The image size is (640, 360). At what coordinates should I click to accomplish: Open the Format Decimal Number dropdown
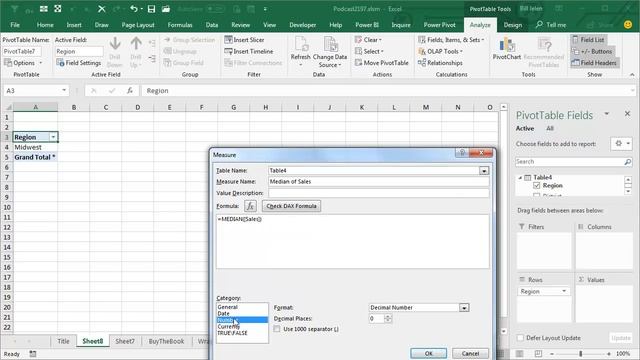[x=464, y=308]
